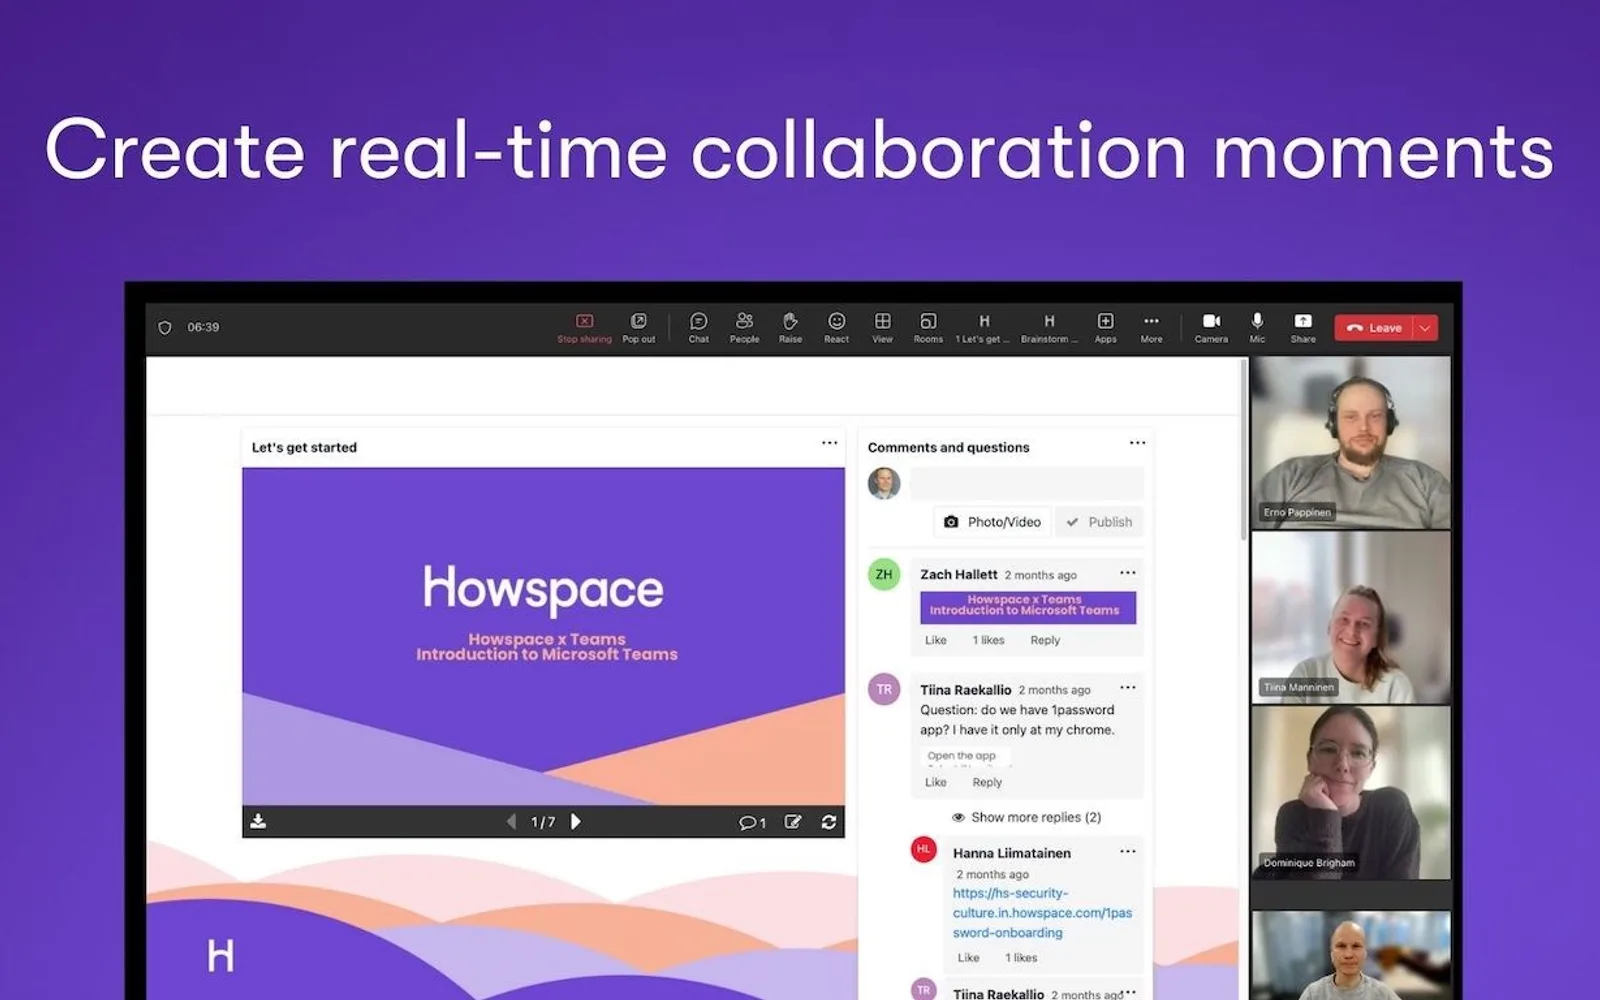Open the Apps add button
The height and width of the screenshot is (1000, 1600).
tap(1105, 328)
